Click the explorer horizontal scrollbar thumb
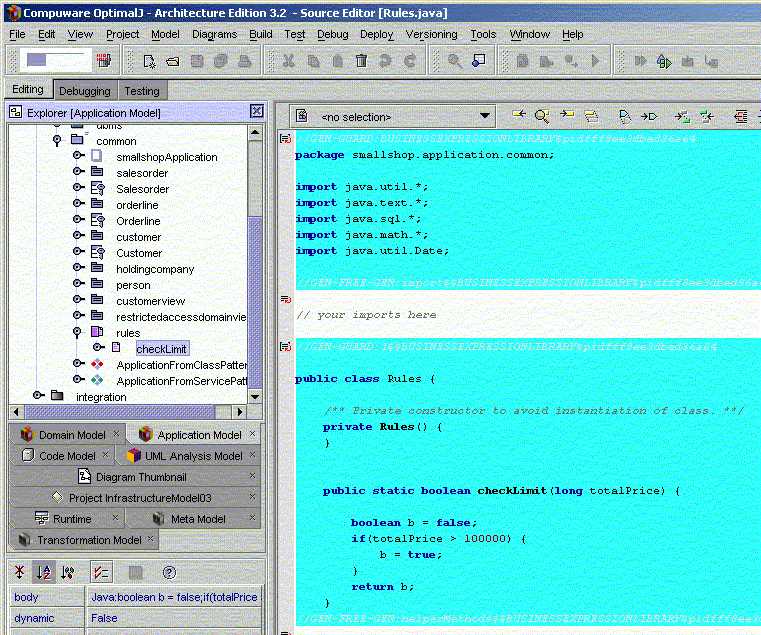Image resolution: width=761 pixels, height=635 pixels. 119,412
